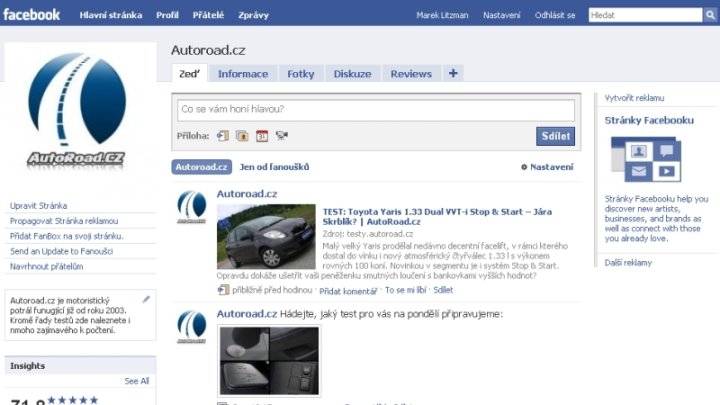Open the Informace tab
720x405 pixels.
(243, 74)
